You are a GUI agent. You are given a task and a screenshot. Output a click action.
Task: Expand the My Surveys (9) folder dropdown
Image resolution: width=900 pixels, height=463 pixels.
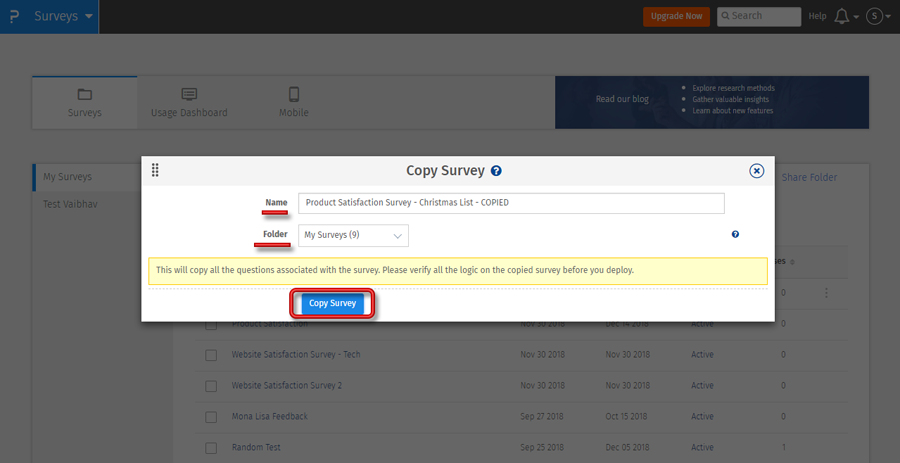353,235
